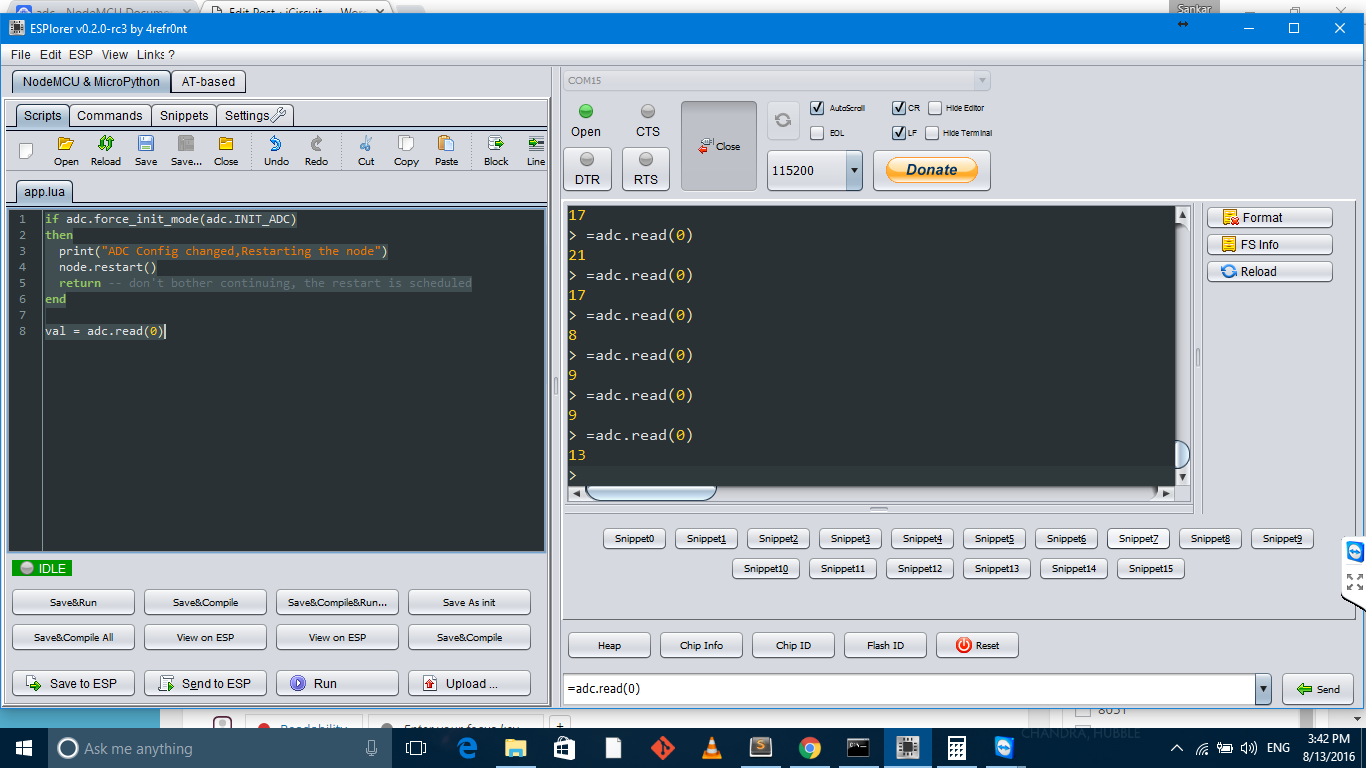Screen dimensions: 1366x772
Task: Click the Chip Info button
Action: [701, 645]
